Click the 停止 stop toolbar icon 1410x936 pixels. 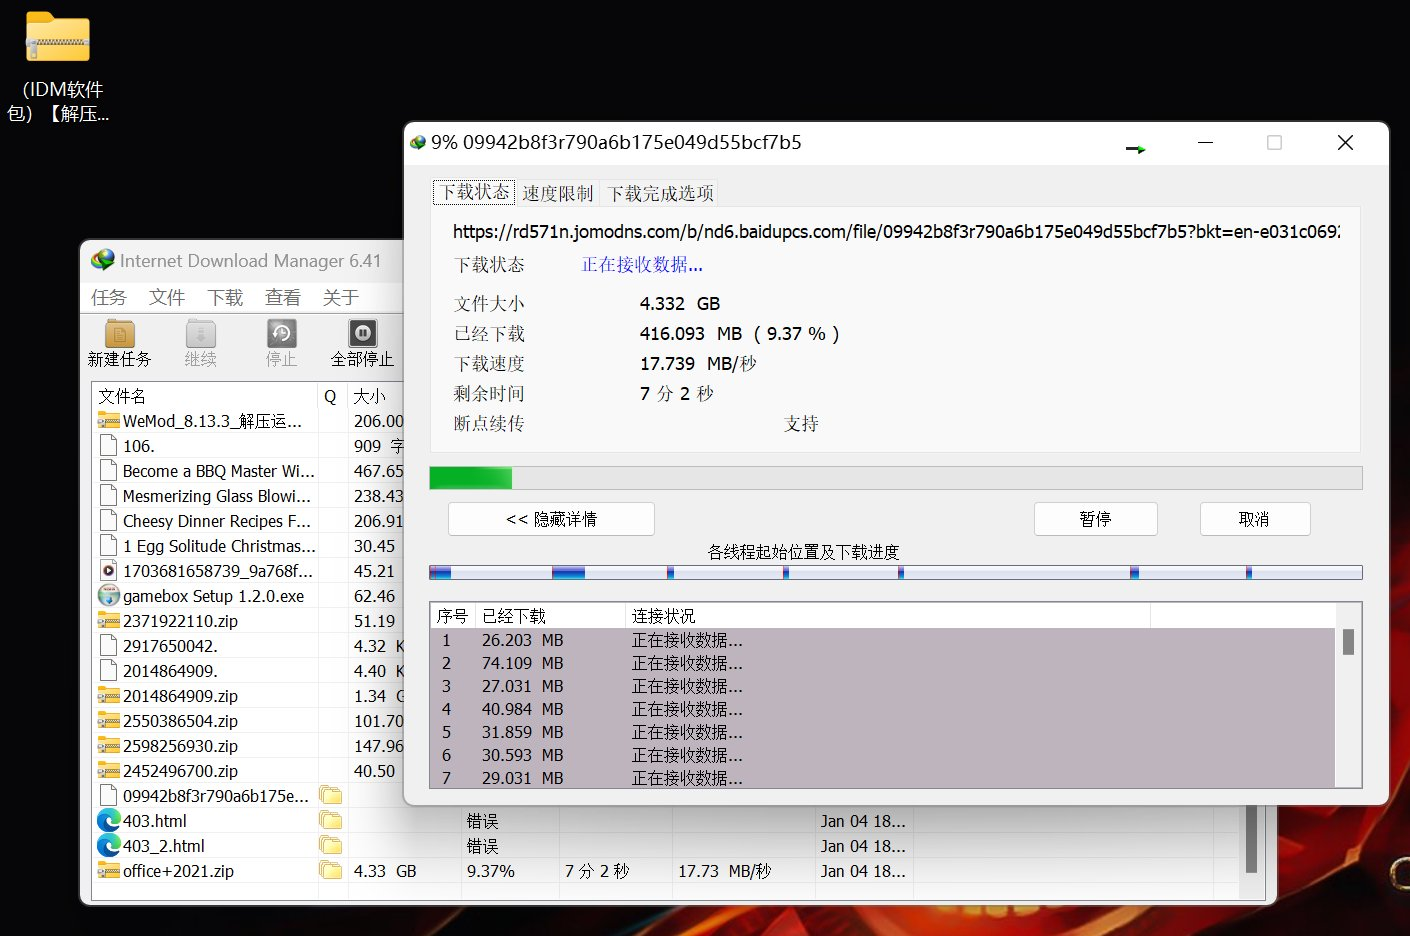281,334
